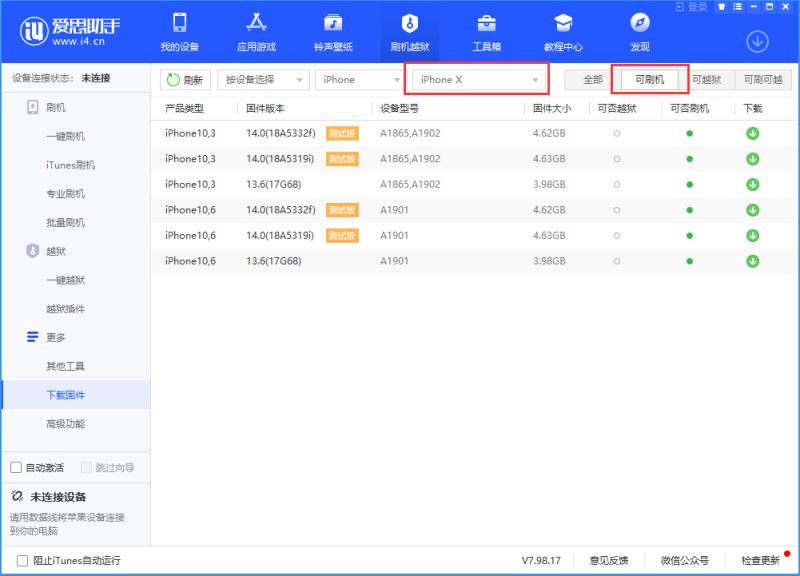Click the 微信公众号 link

pyautogui.click(x=685, y=560)
